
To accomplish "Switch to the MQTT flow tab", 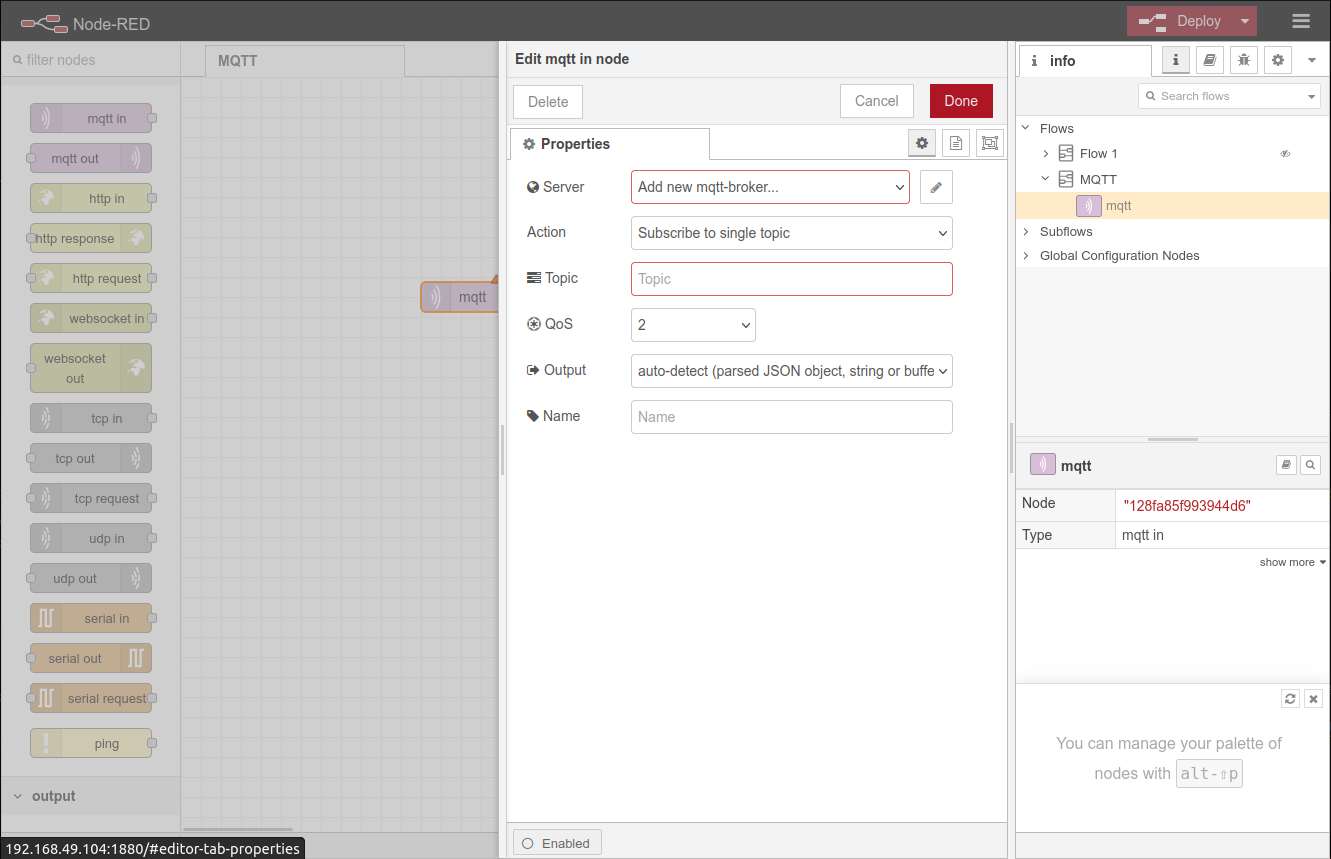I will point(237,61).
